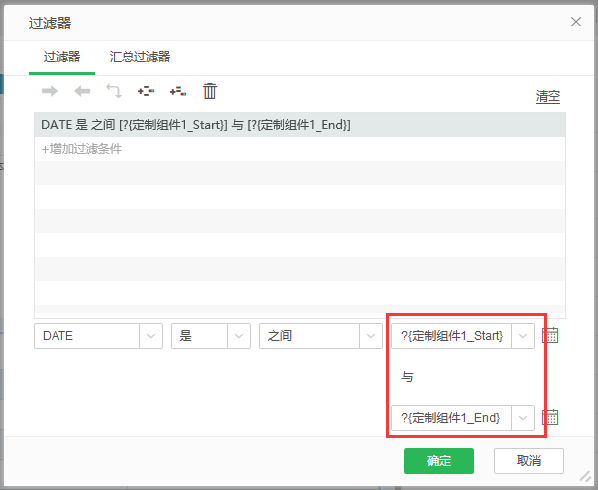Click the toggle and/or arrow icon
Viewport: 598px width, 490px height.
click(114, 91)
